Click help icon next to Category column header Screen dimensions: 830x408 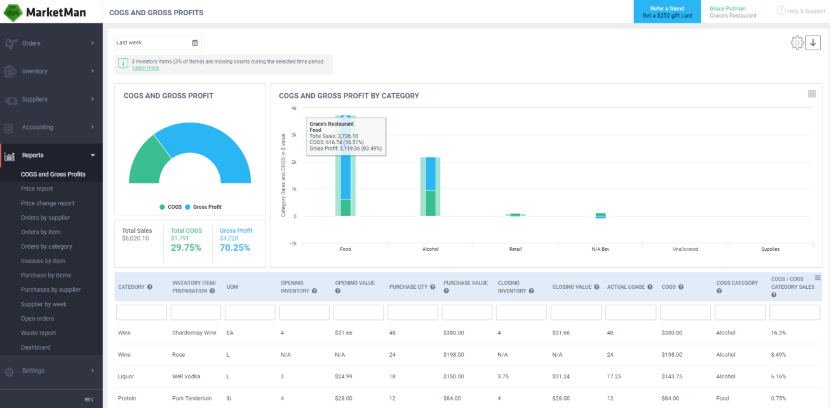point(150,287)
